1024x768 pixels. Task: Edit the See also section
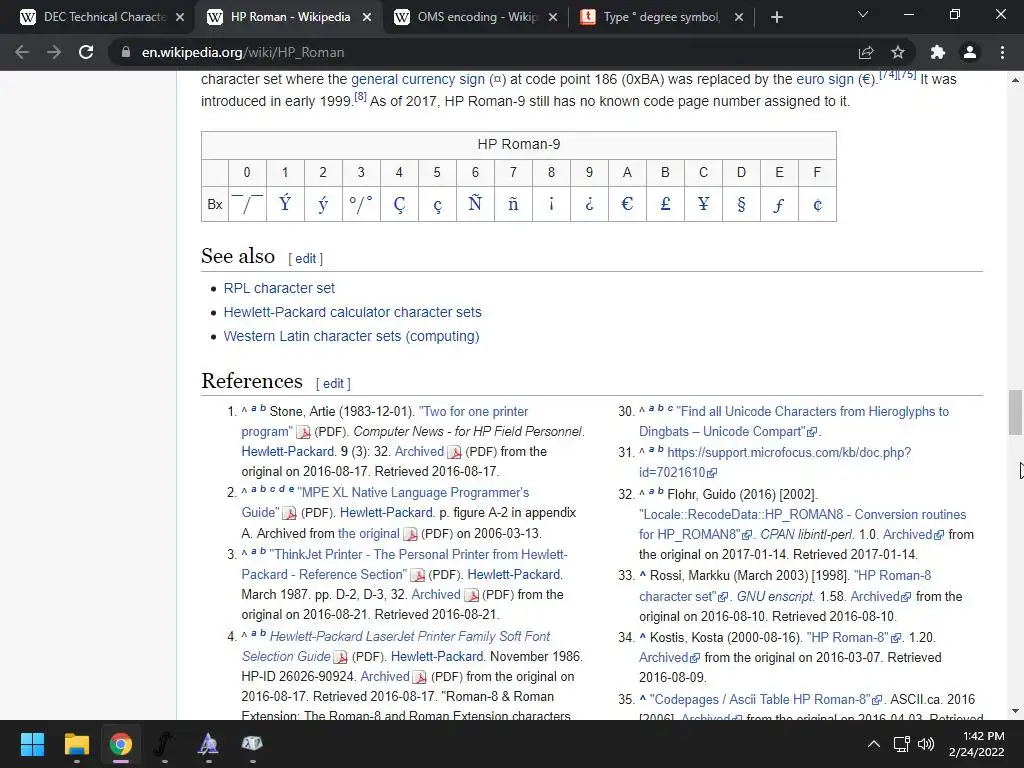306,259
